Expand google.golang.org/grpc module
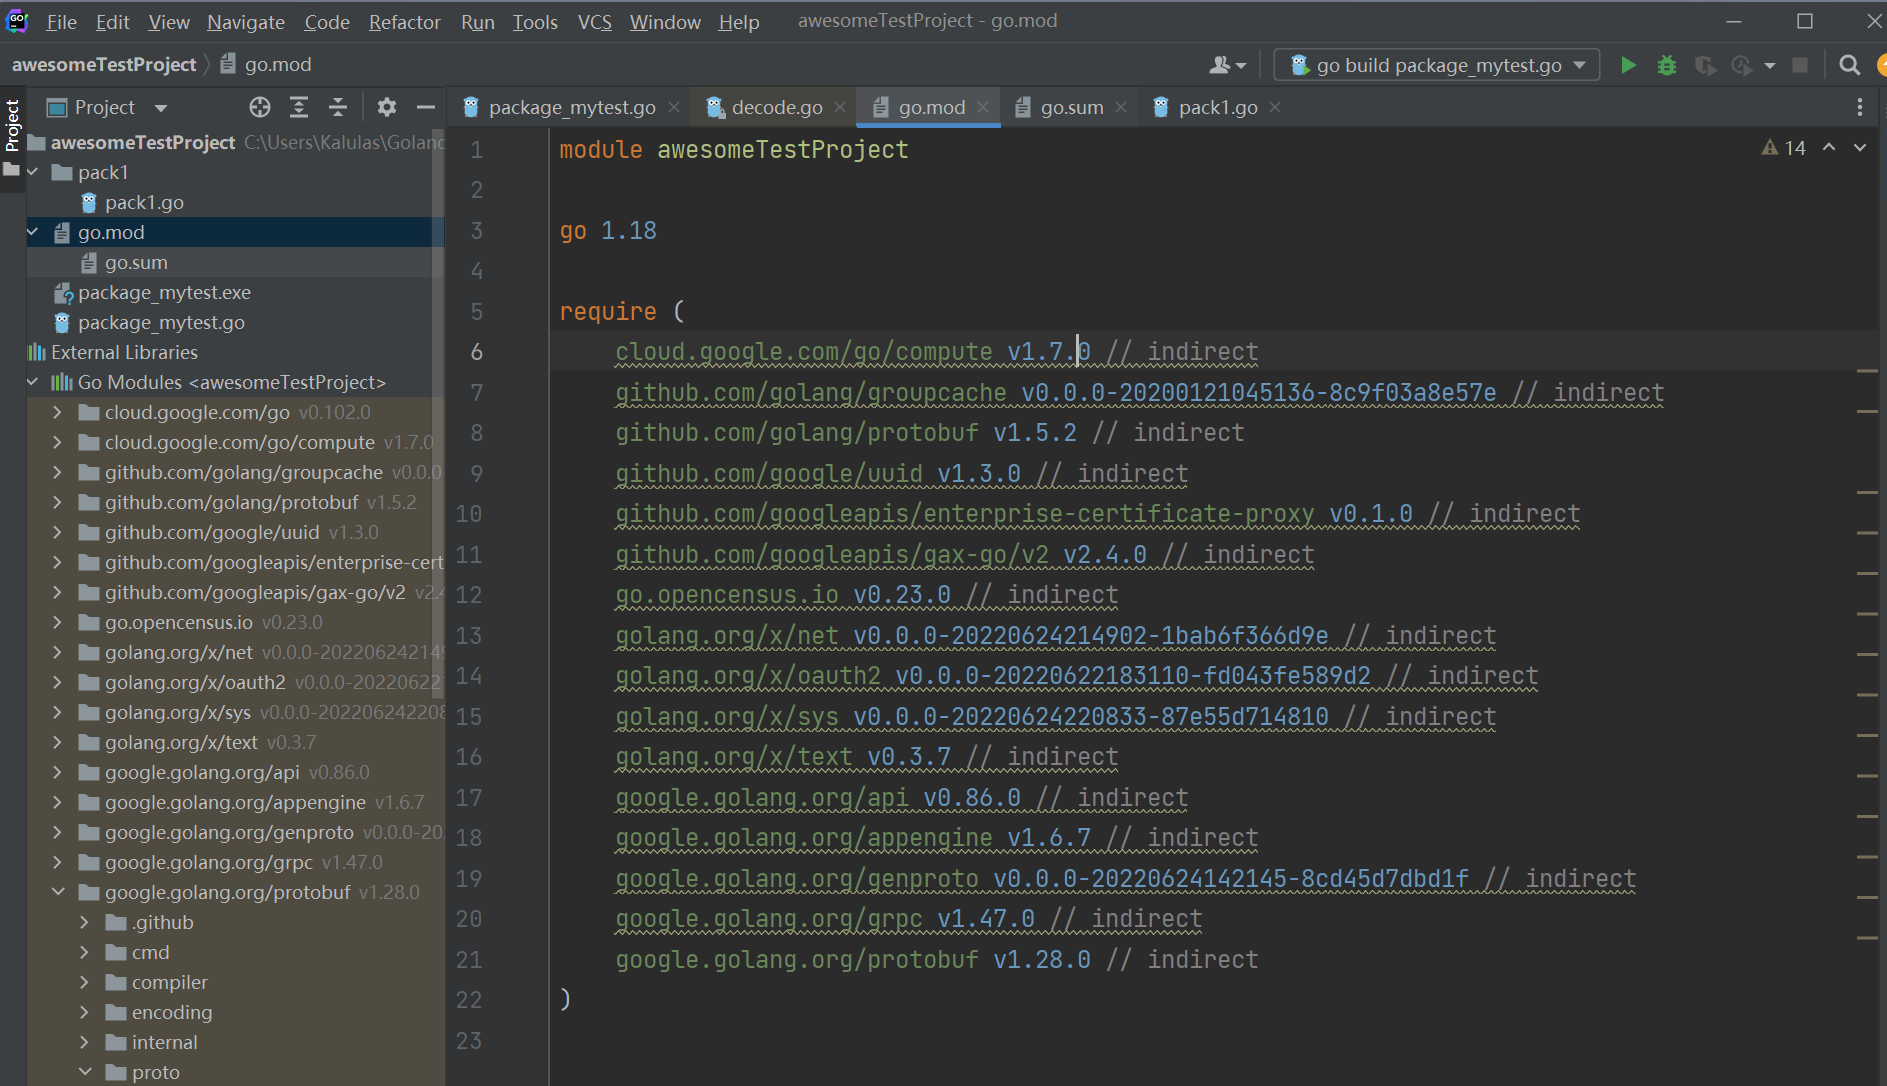Screen dimensions: 1887x1086 (x=57, y=862)
